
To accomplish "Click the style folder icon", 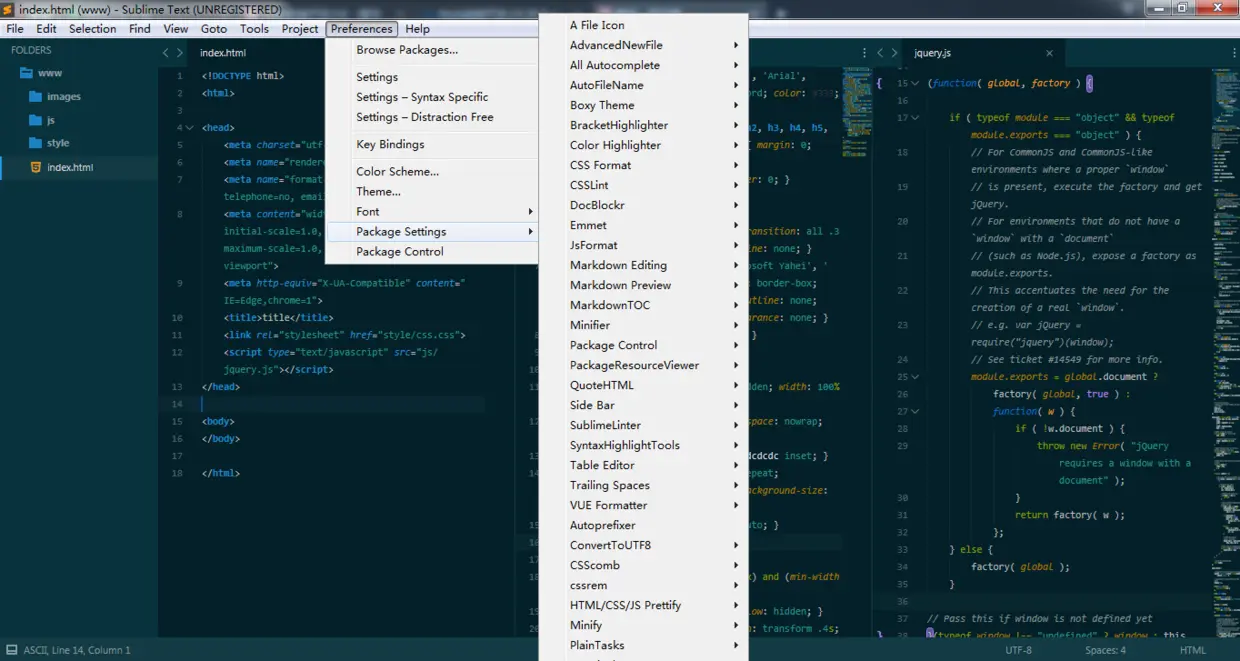I will pyautogui.click(x=36, y=143).
